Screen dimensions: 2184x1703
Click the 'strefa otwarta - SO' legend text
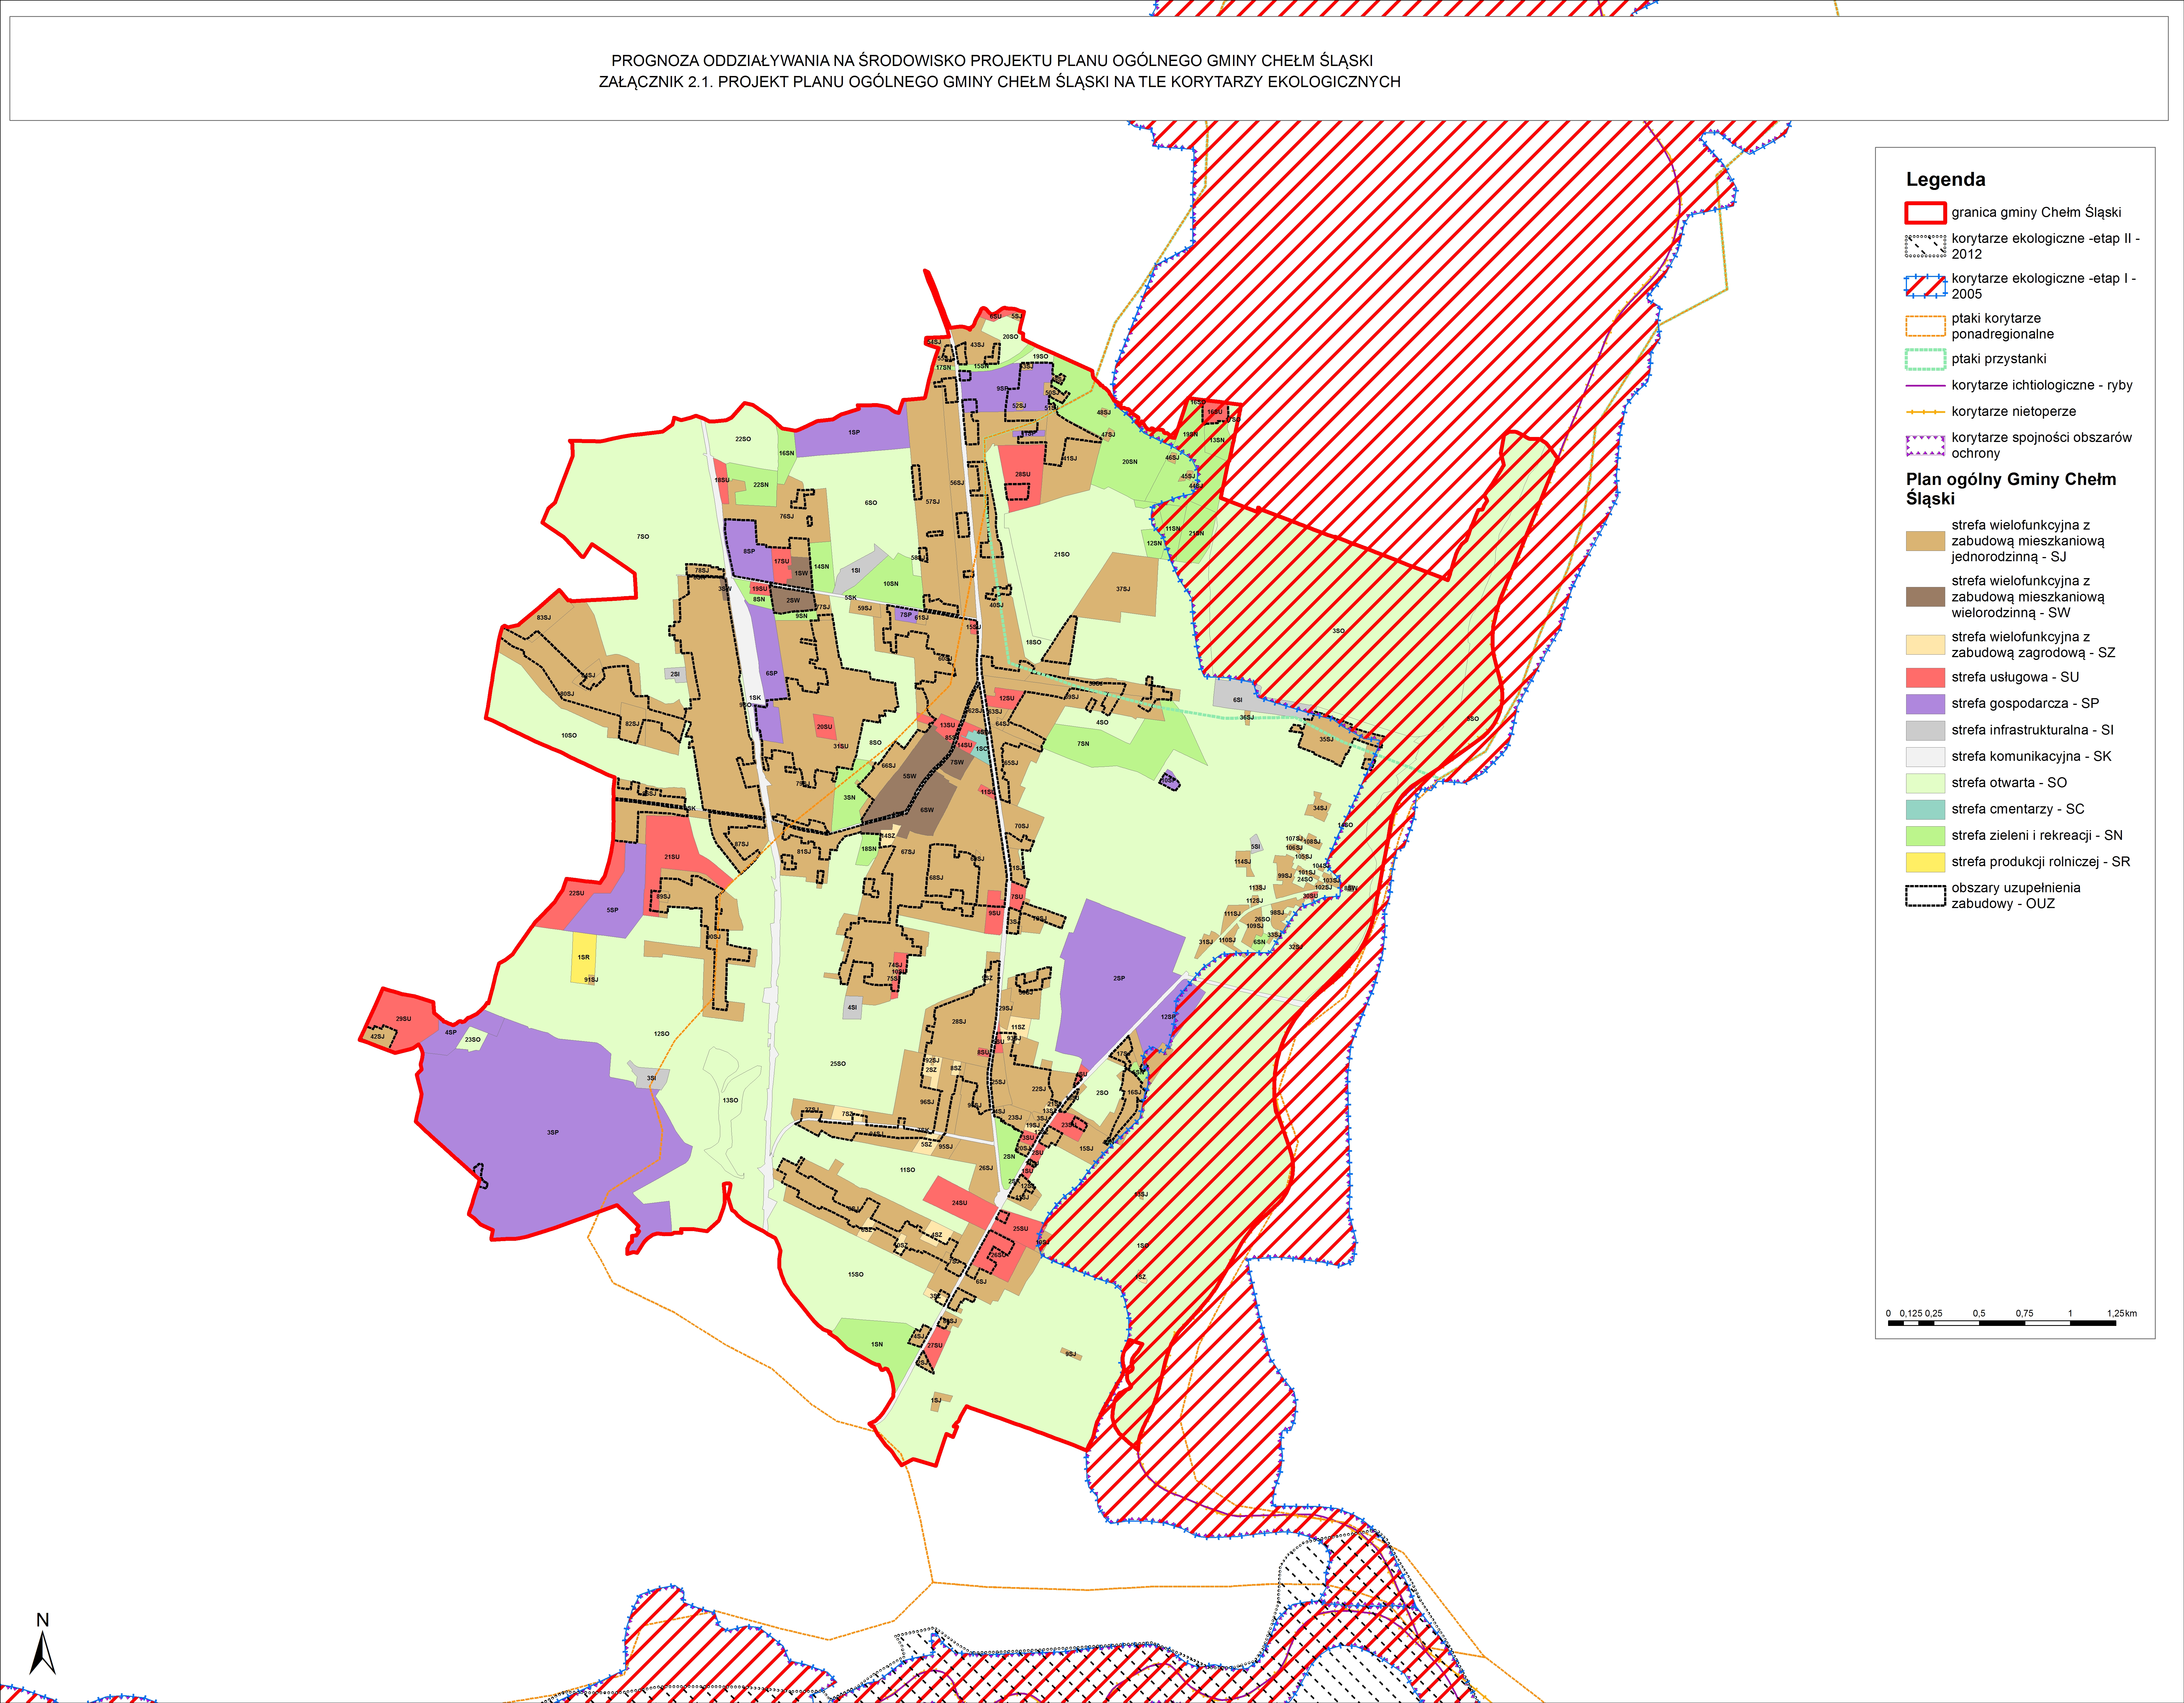click(2009, 783)
